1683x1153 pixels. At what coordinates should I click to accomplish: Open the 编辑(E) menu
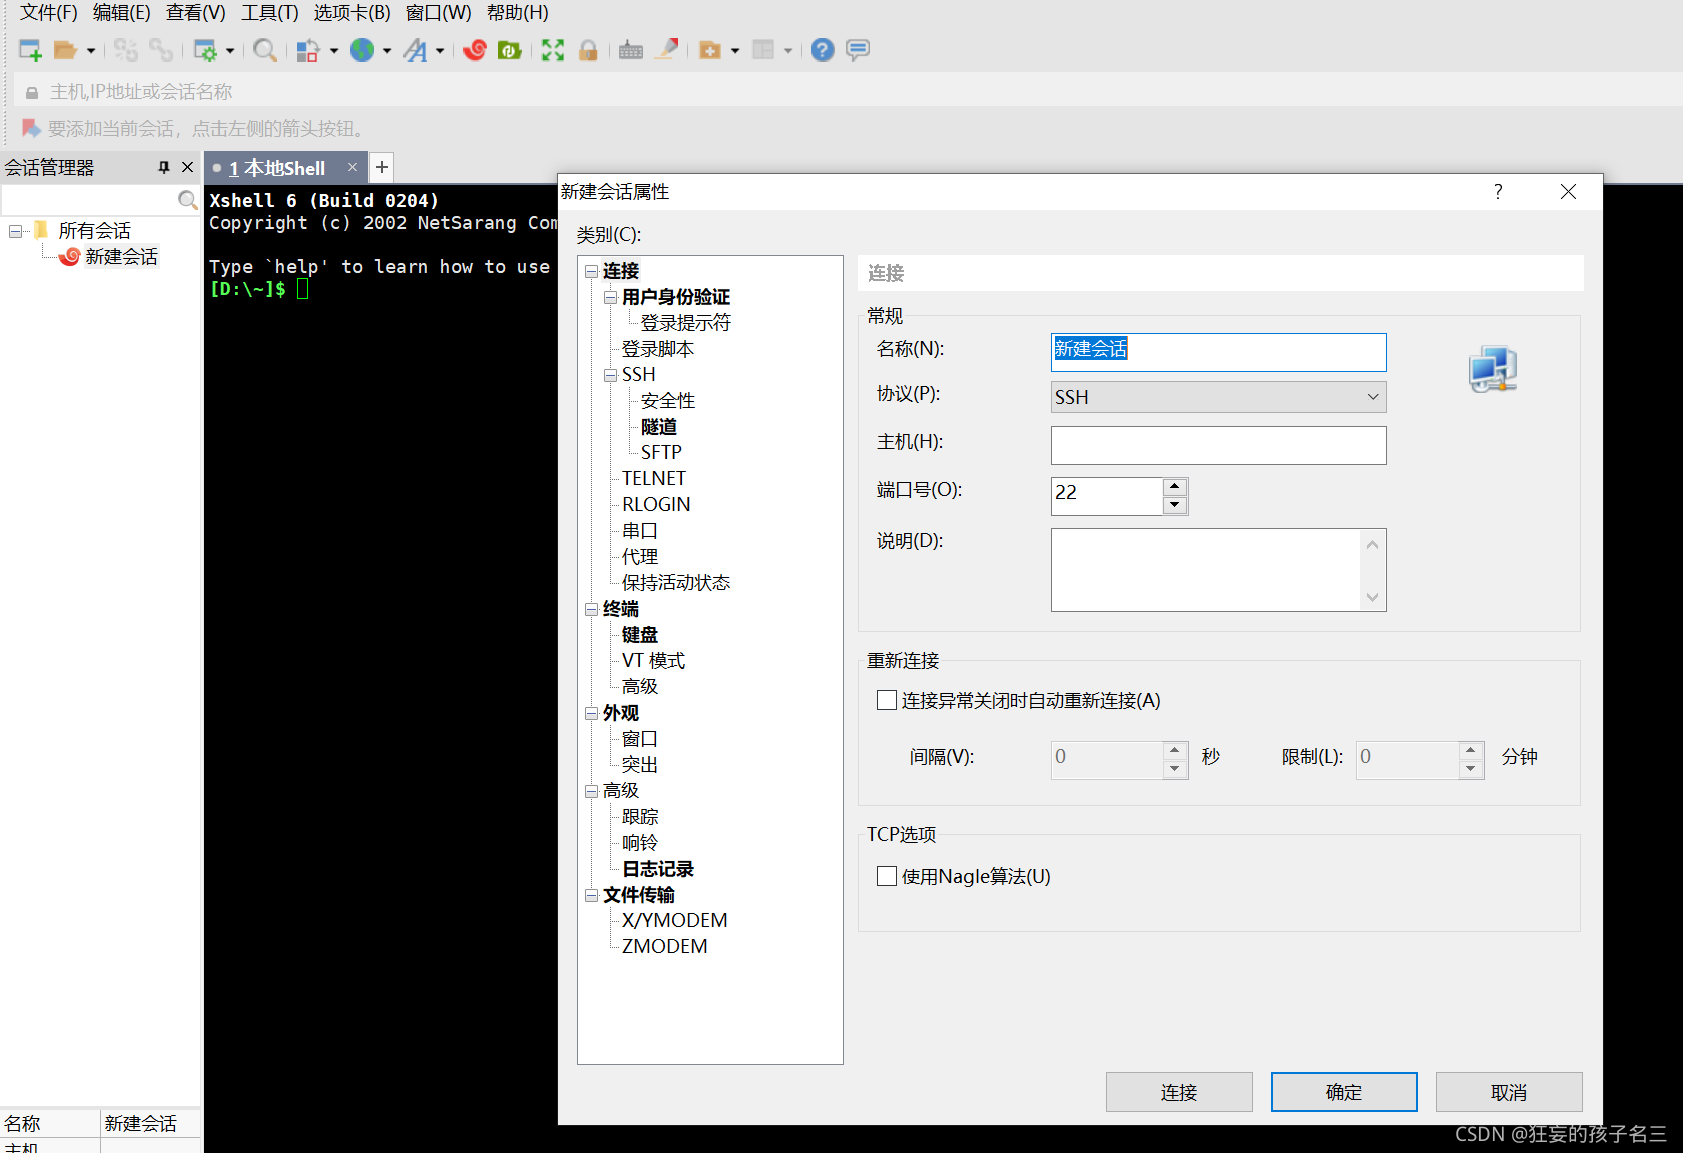[122, 12]
